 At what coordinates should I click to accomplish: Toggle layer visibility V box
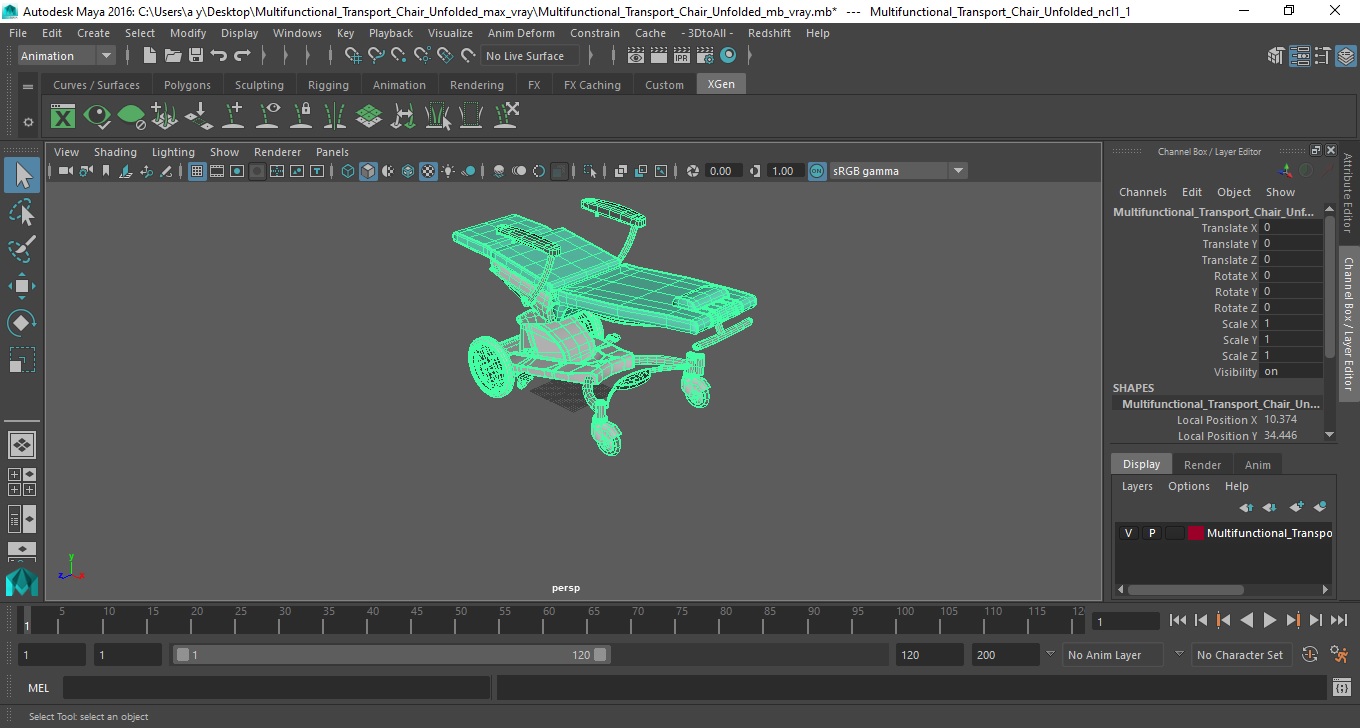[x=1129, y=533]
